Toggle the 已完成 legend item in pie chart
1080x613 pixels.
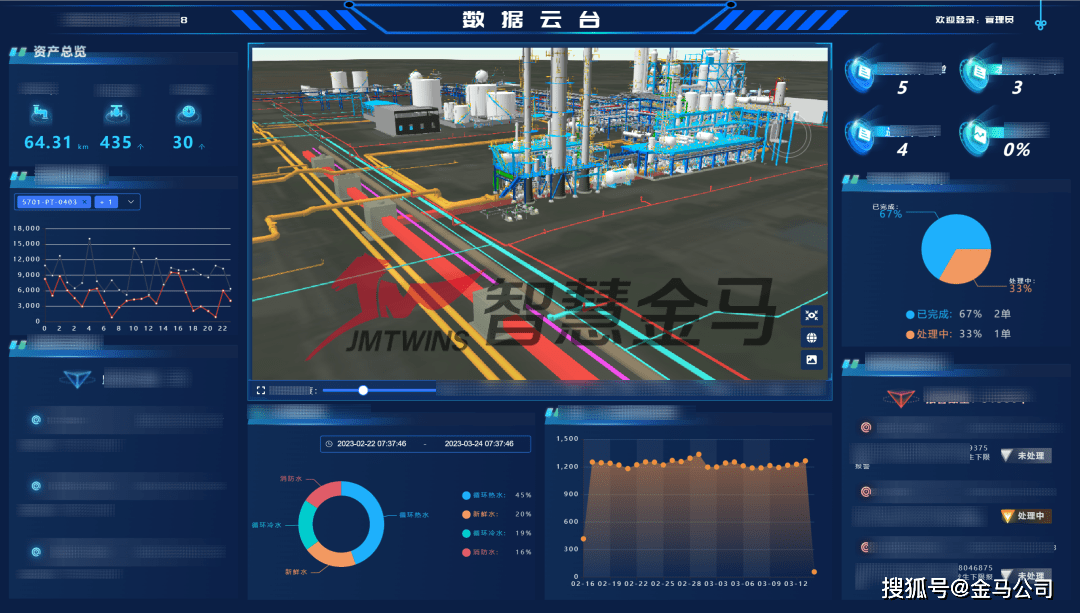935,313
